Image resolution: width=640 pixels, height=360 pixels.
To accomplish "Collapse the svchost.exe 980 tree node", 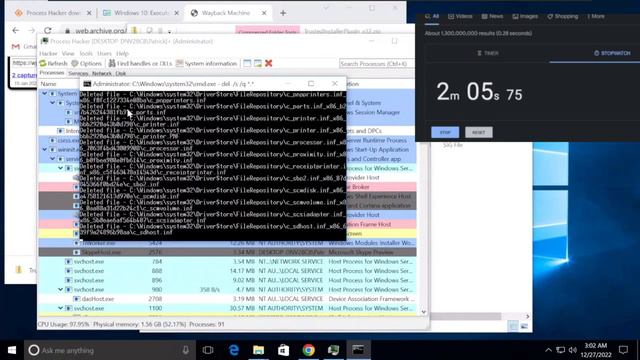I will pyautogui.click(x=60, y=289).
